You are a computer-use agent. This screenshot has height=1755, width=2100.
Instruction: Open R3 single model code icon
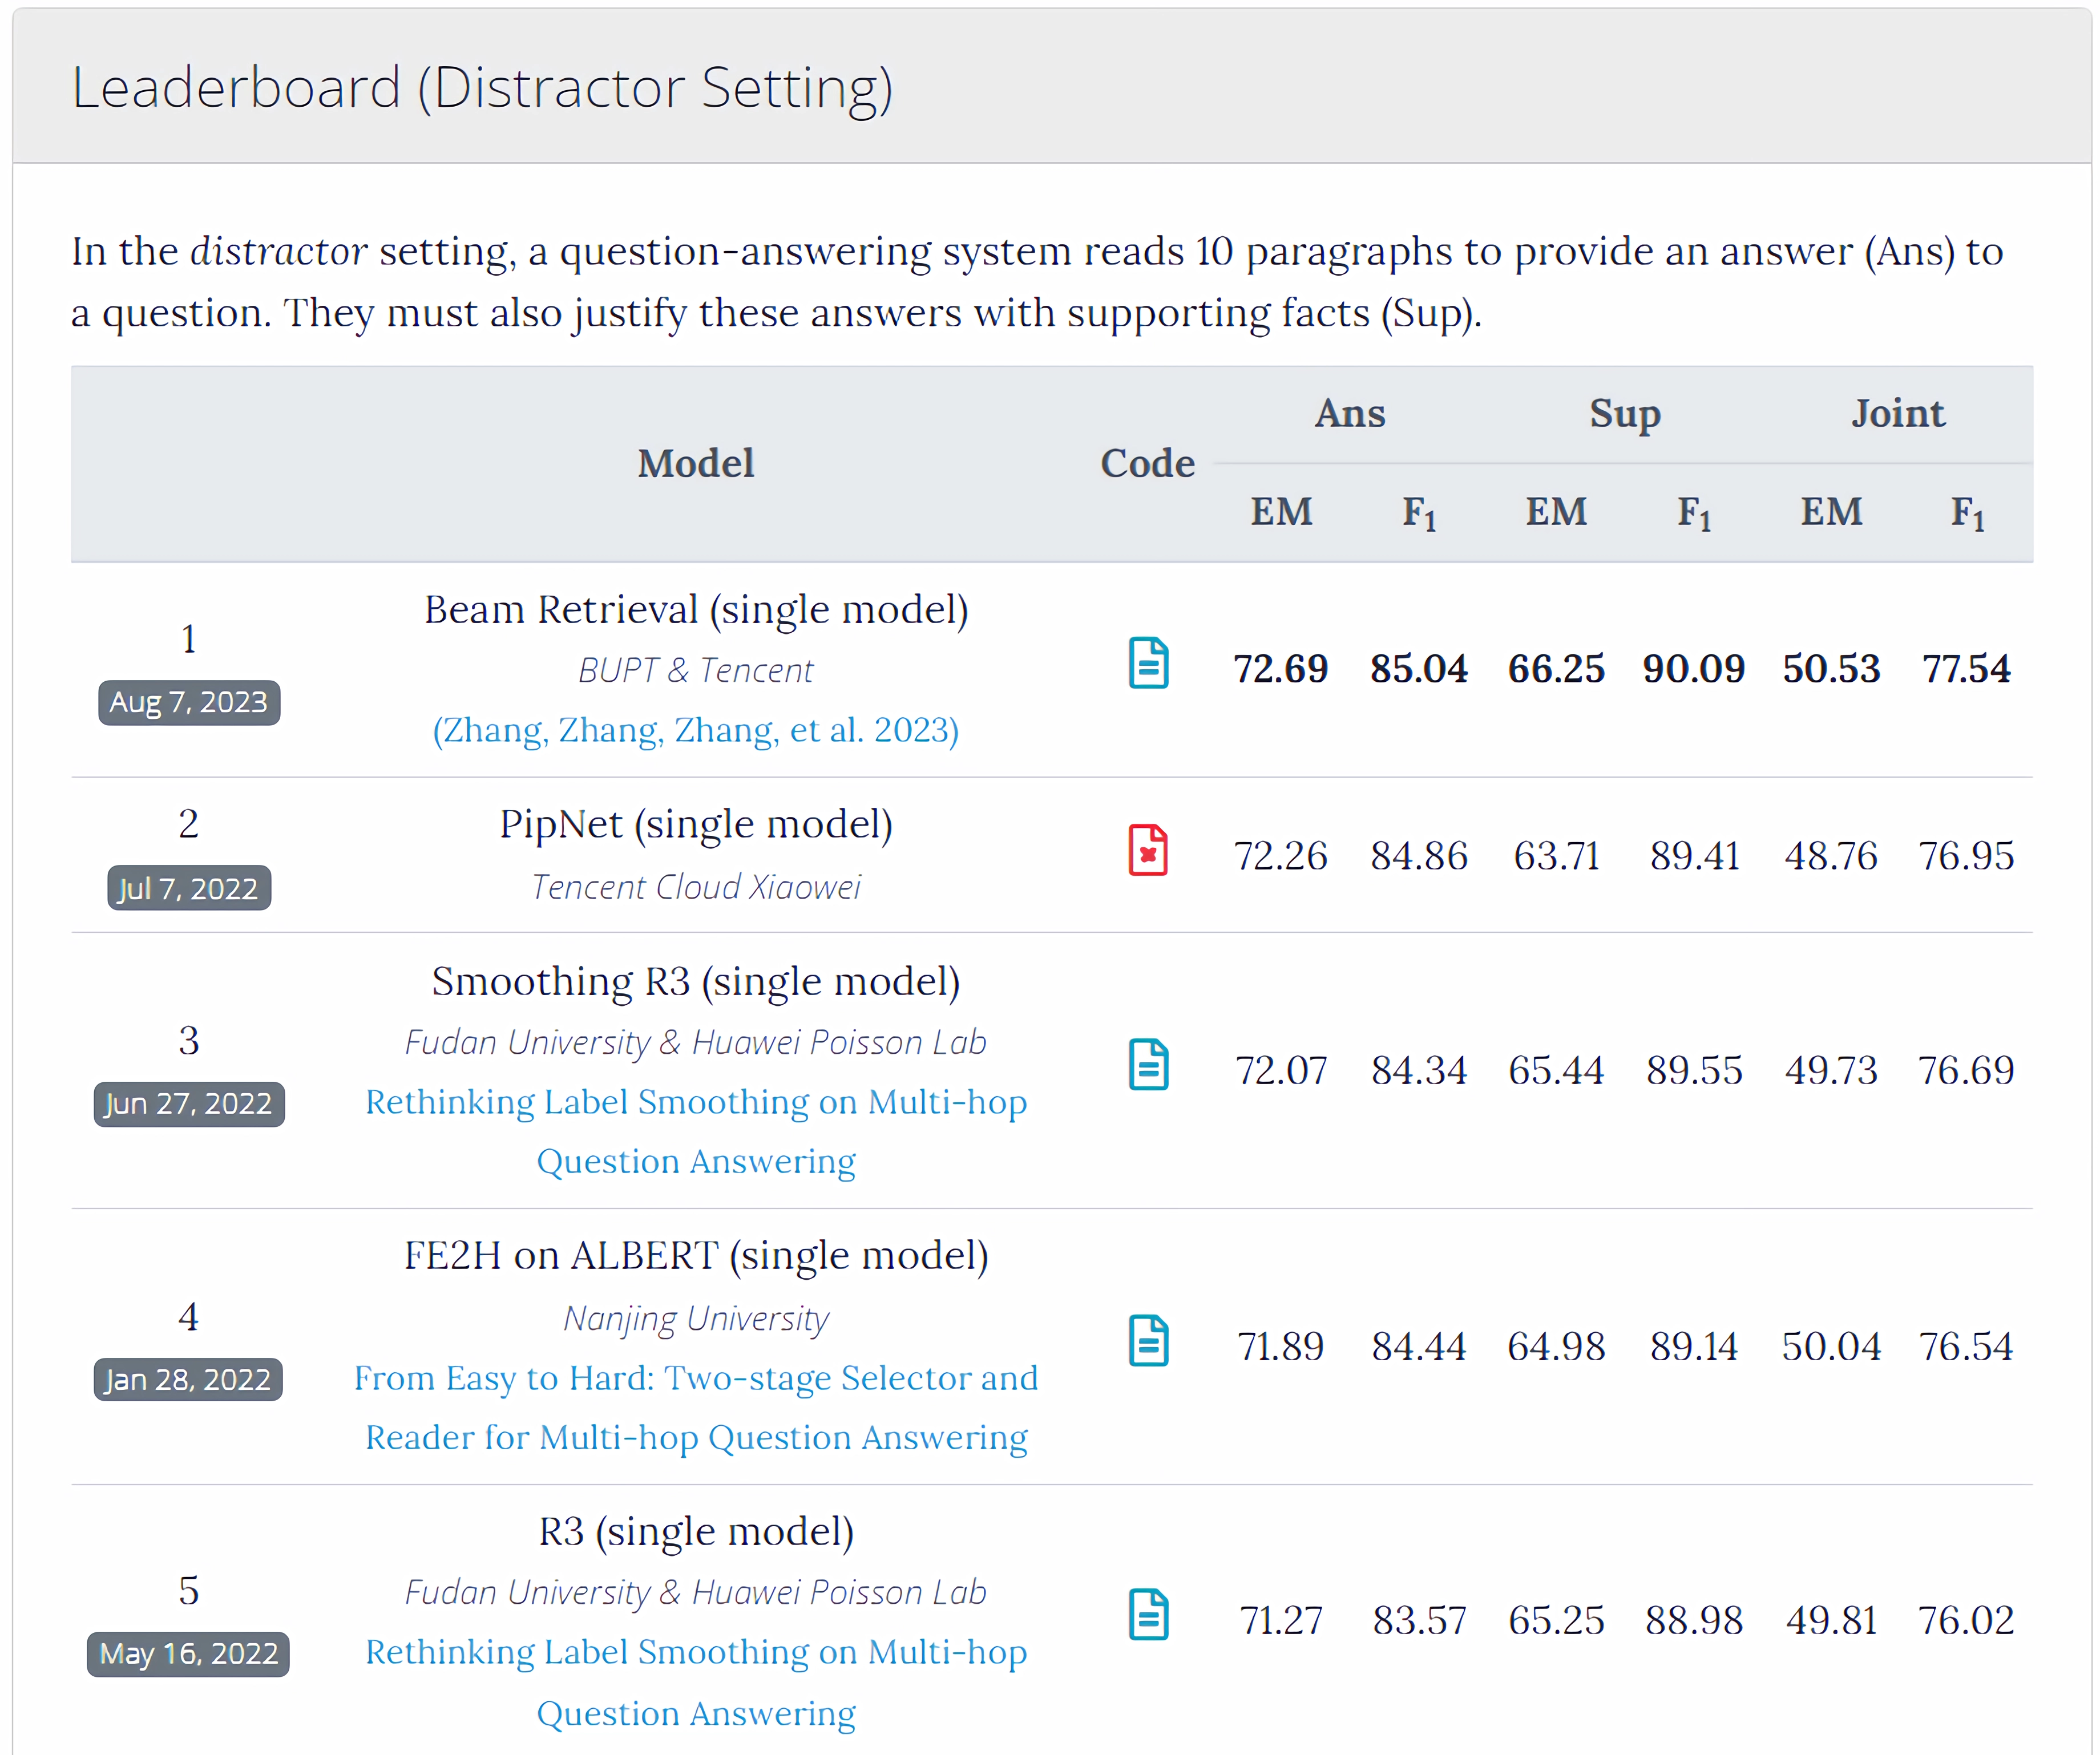[x=1148, y=1614]
